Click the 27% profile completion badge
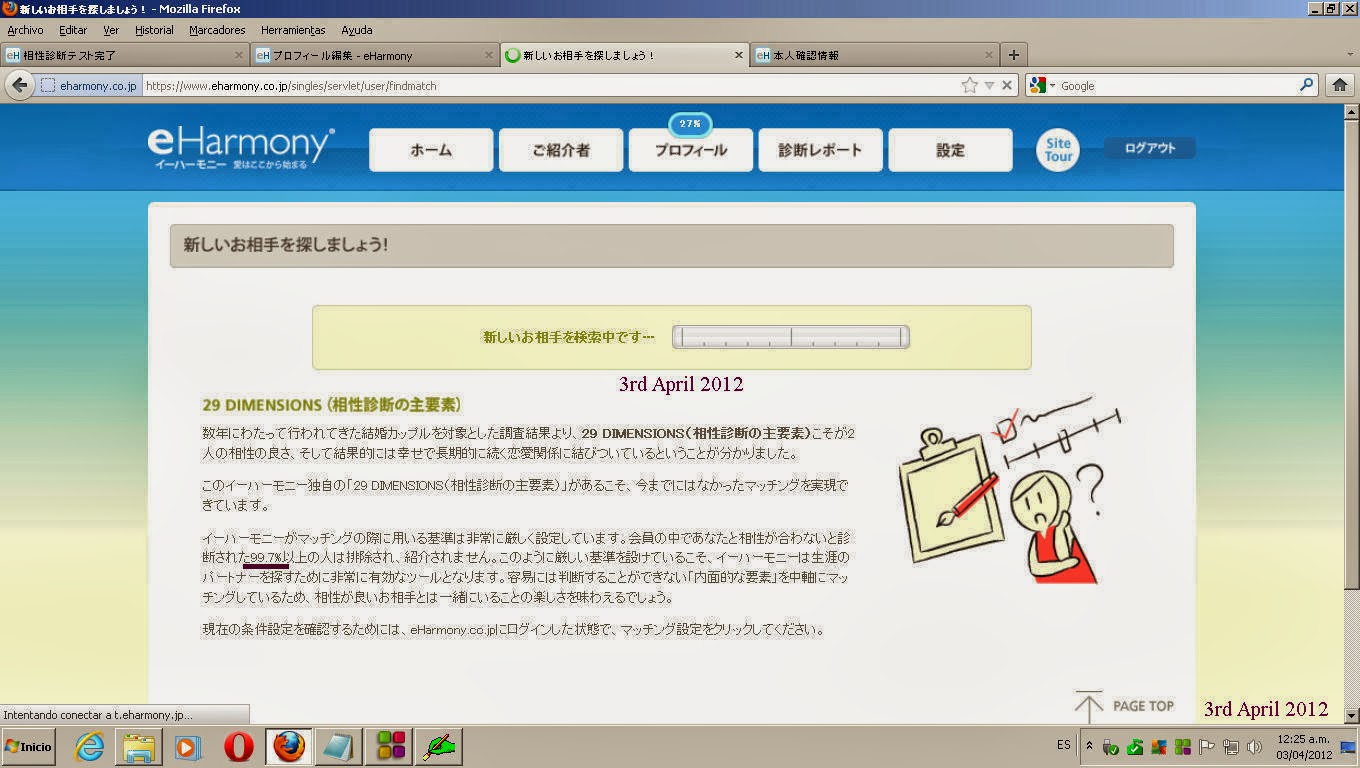The height and width of the screenshot is (768, 1360). pos(690,124)
